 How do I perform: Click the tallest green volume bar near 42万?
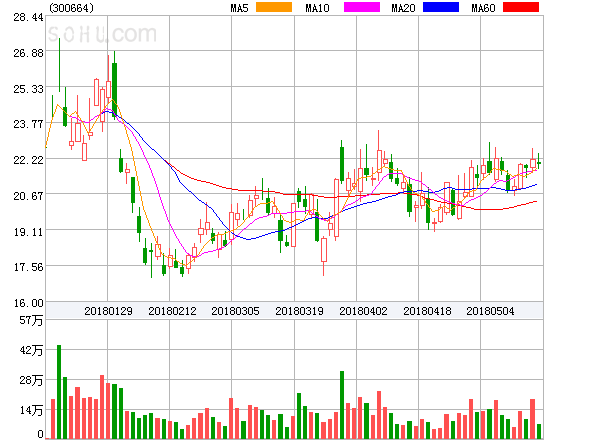(59, 392)
